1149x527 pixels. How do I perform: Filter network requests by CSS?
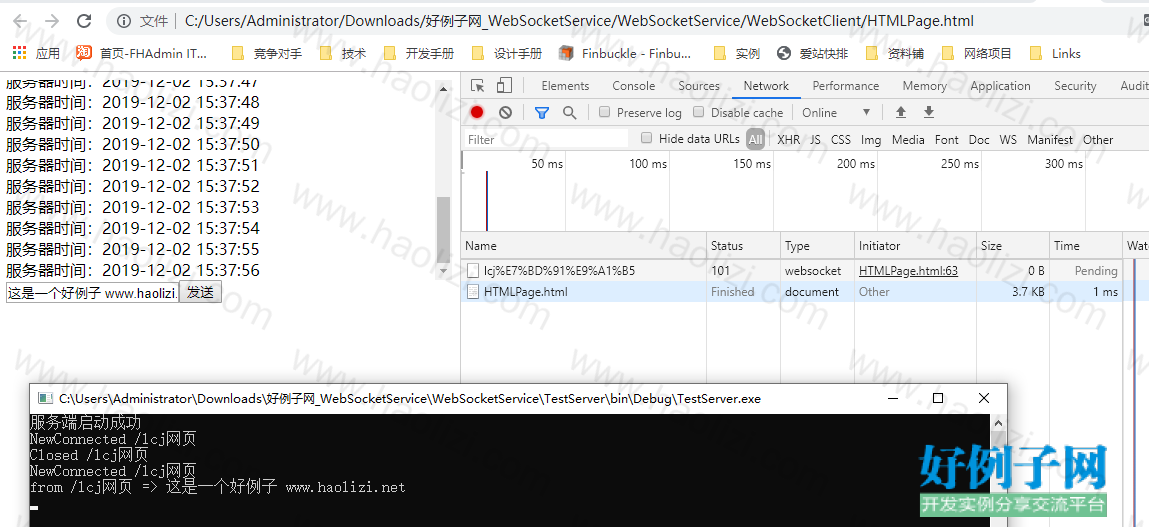click(841, 139)
